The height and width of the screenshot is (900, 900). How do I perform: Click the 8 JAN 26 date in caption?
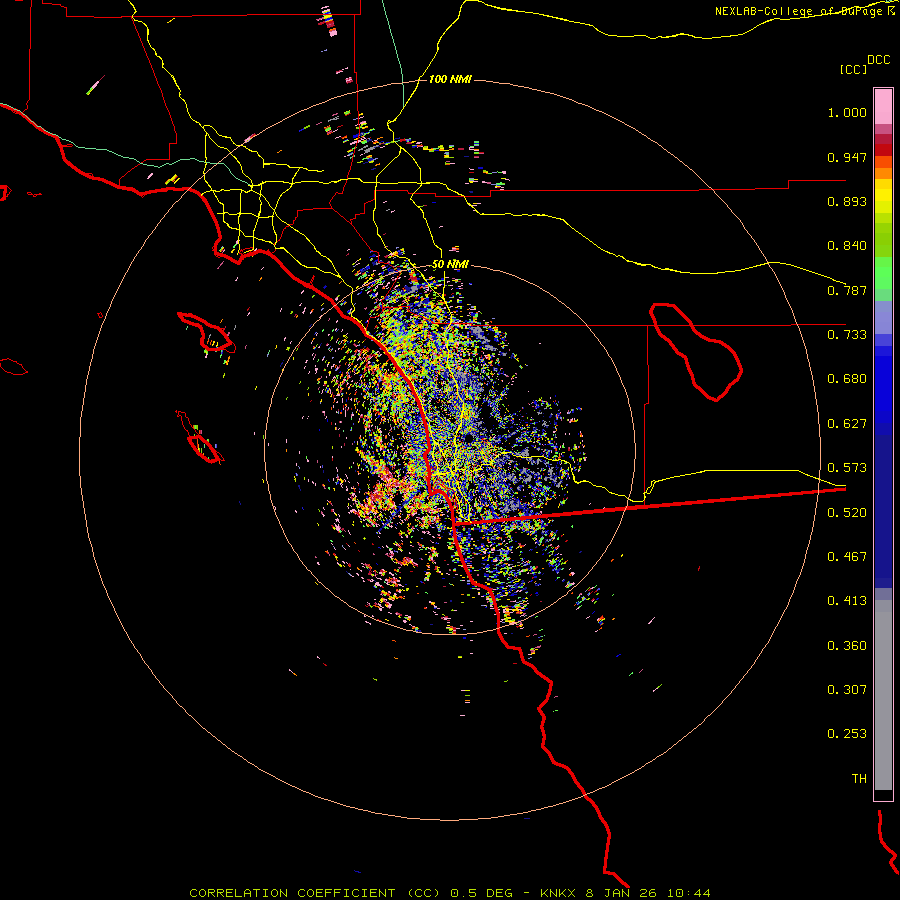coord(621,893)
